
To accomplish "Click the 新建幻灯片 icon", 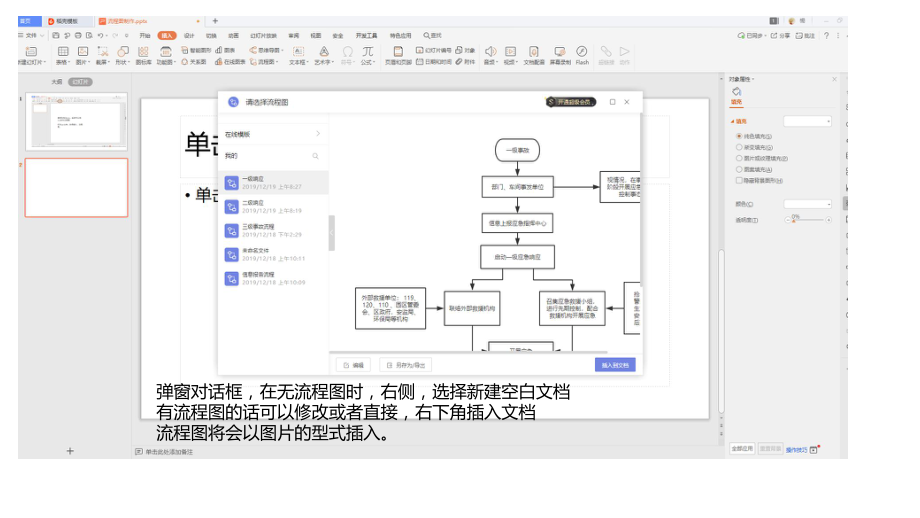I will coord(31,52).
